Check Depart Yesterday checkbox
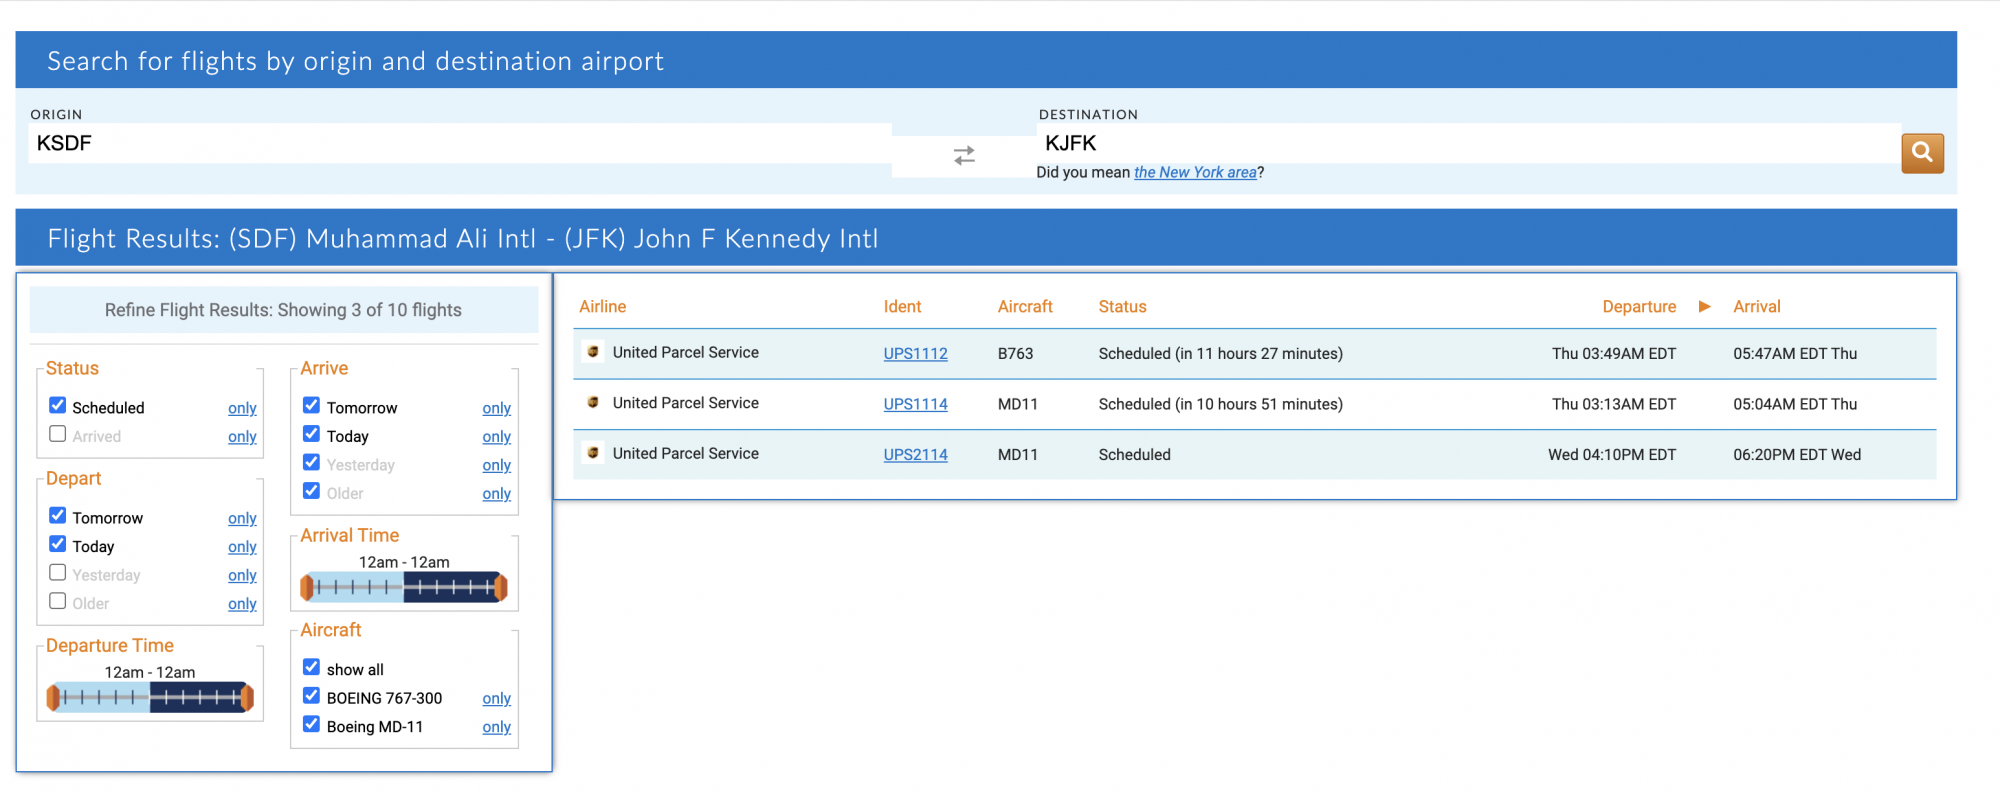Viewport: 2000px width, 797px height. pyautogui.click(x=58, y=573)
